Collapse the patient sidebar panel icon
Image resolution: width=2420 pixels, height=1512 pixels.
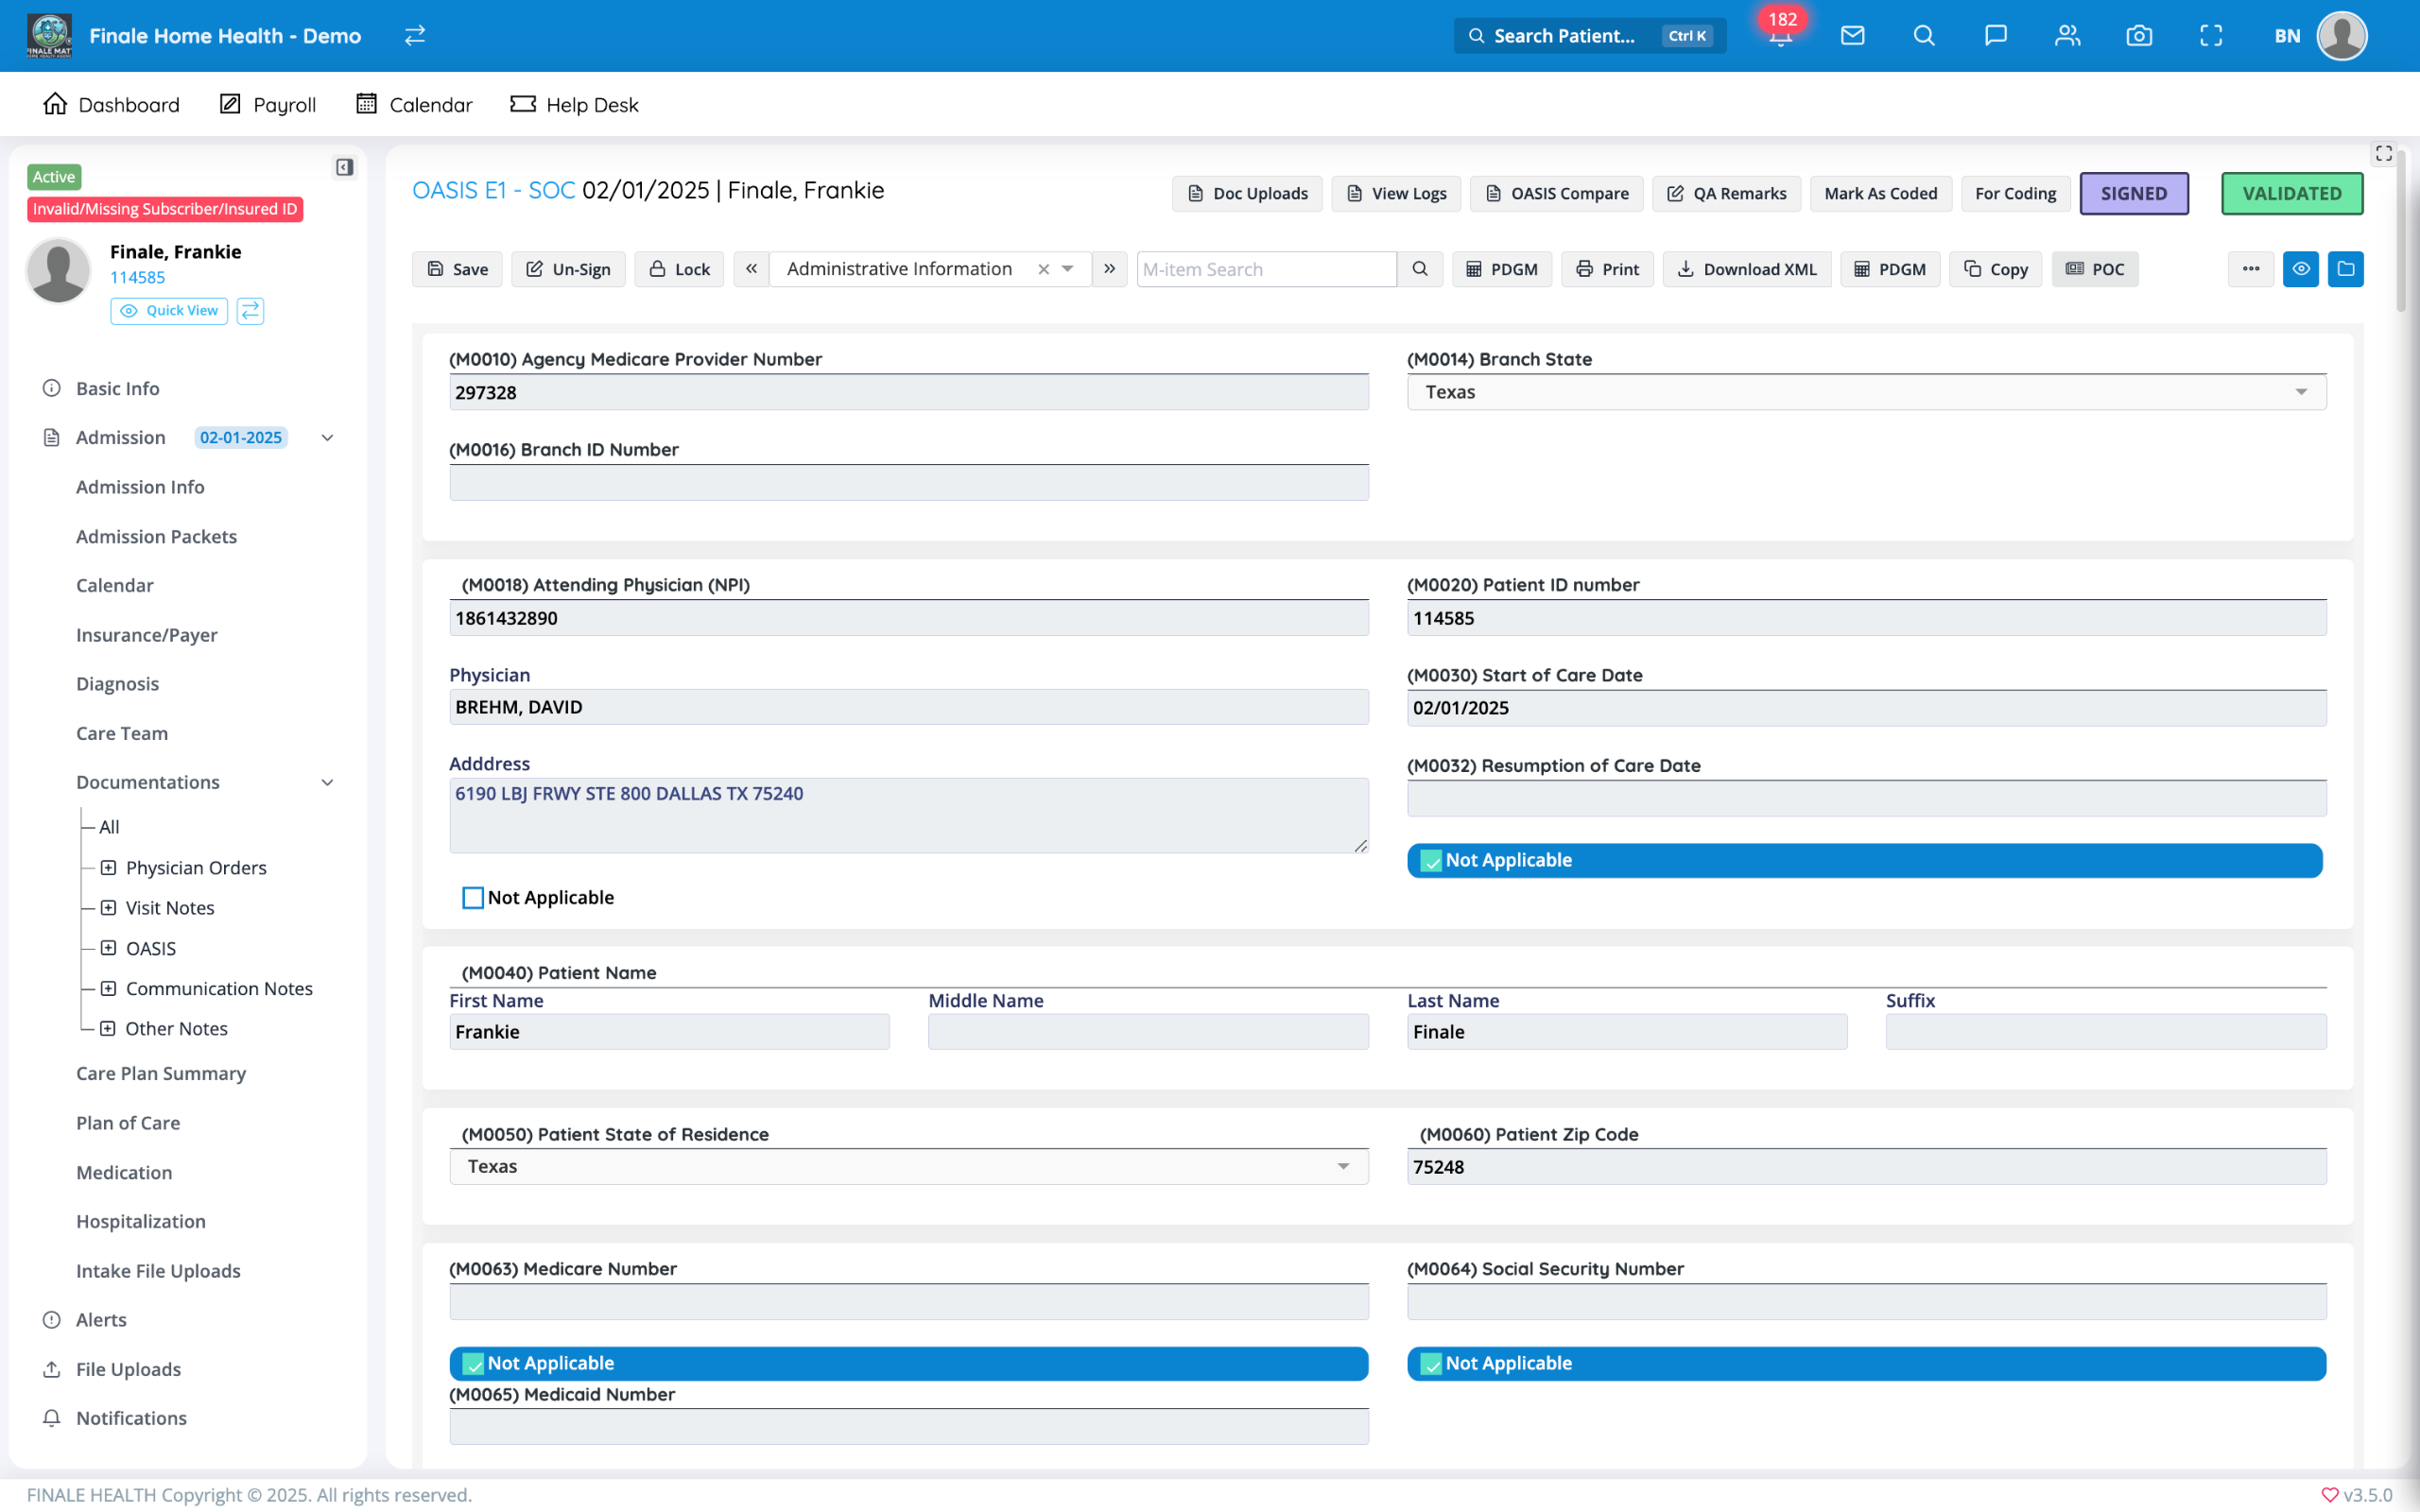344,167
